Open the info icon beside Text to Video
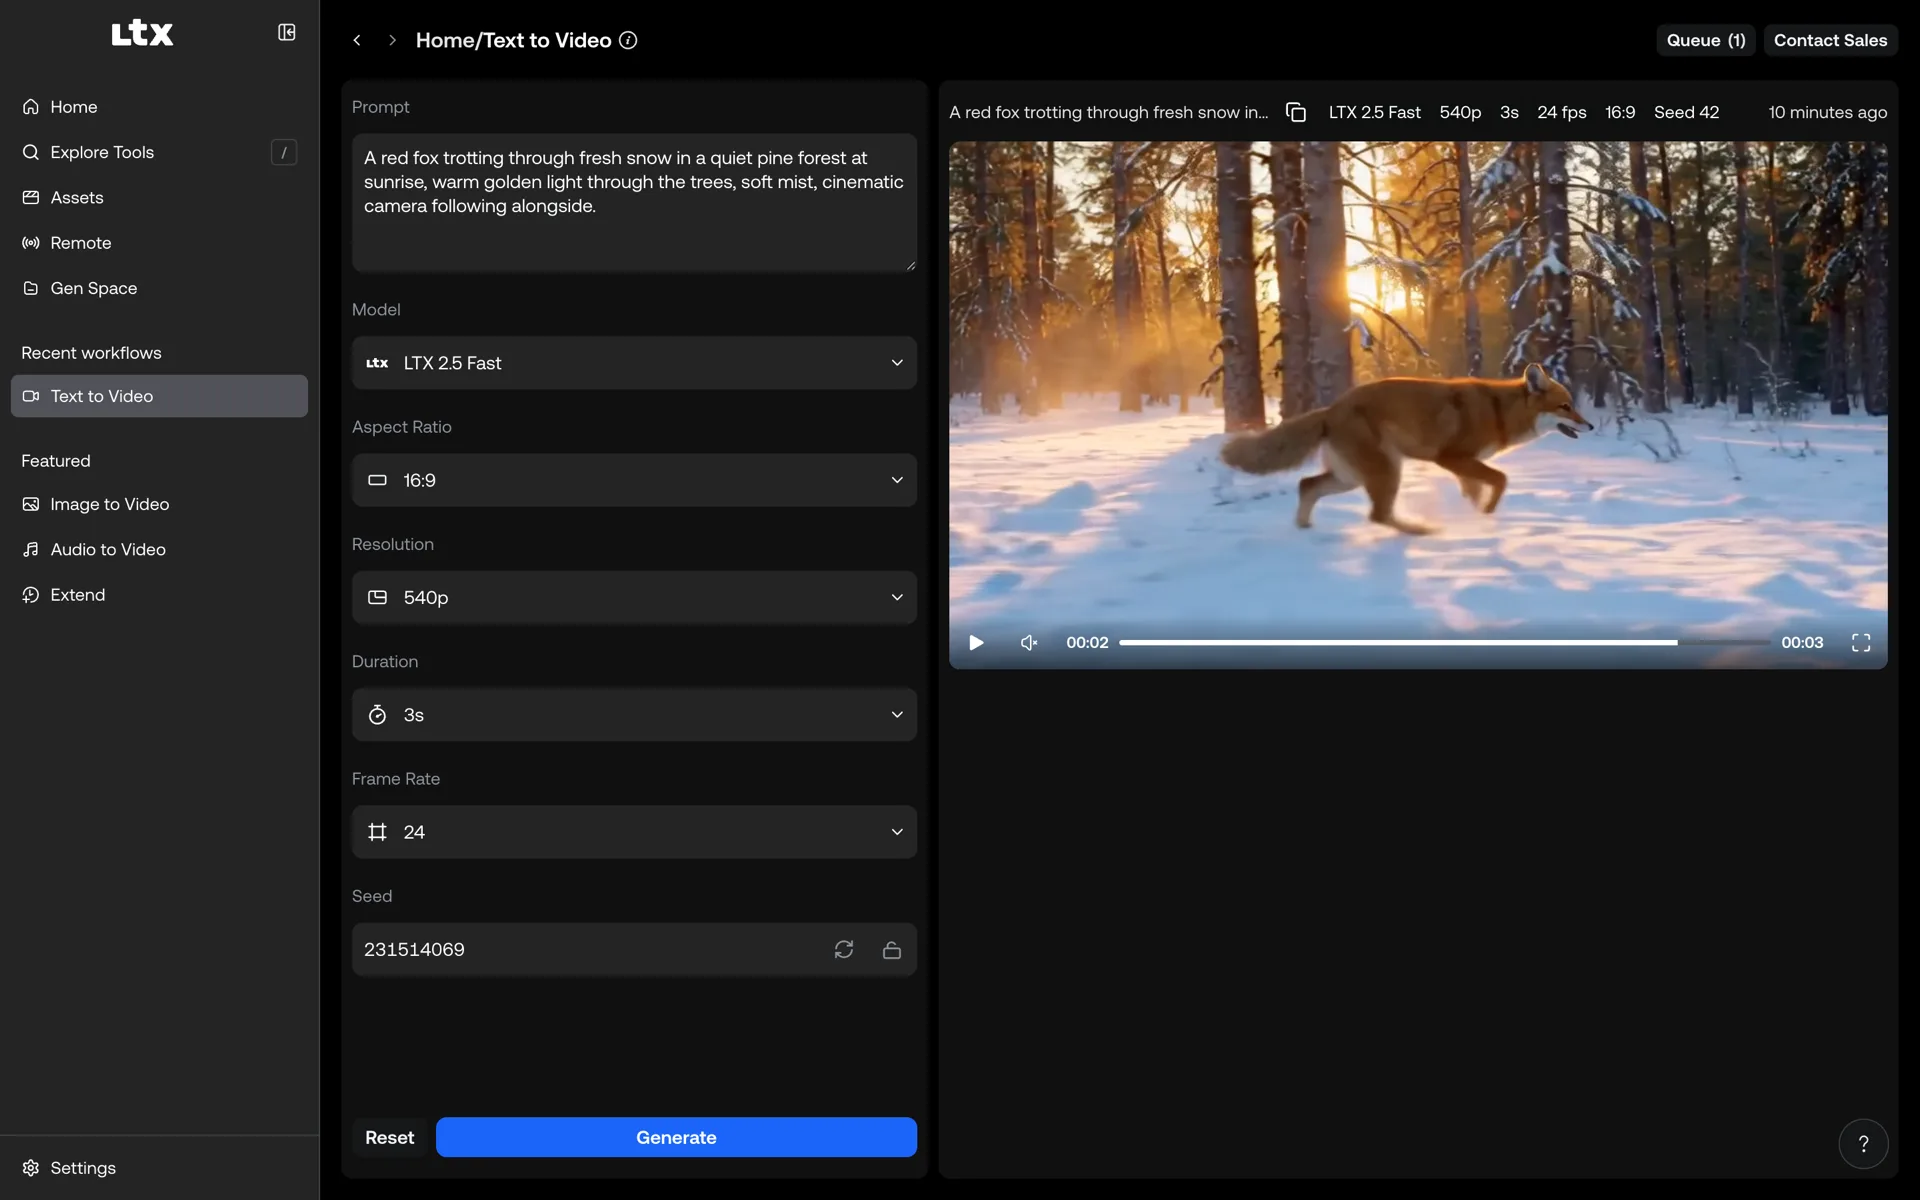Image resolution: width=1920 pixels, height=1200 pixels. 628,40
